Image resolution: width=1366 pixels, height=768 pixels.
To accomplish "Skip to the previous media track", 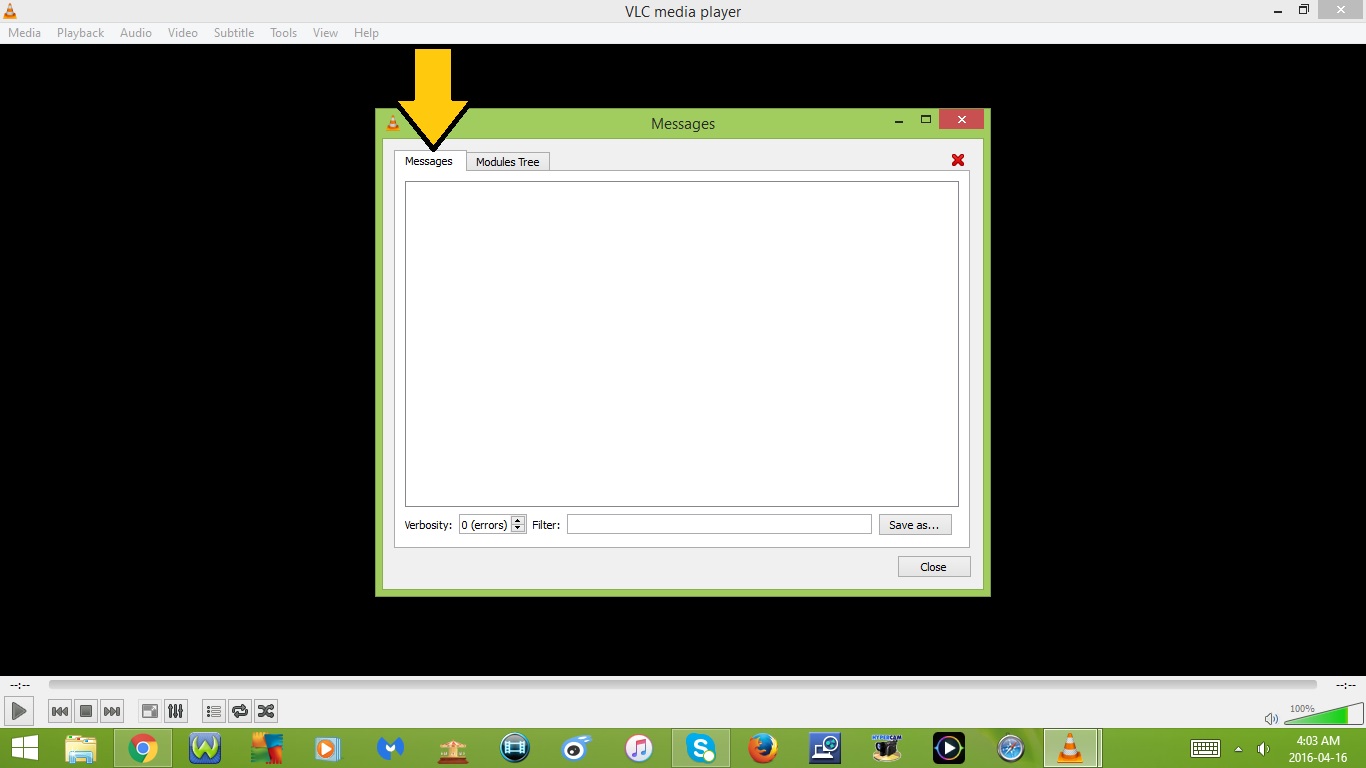I will (60, 711).
